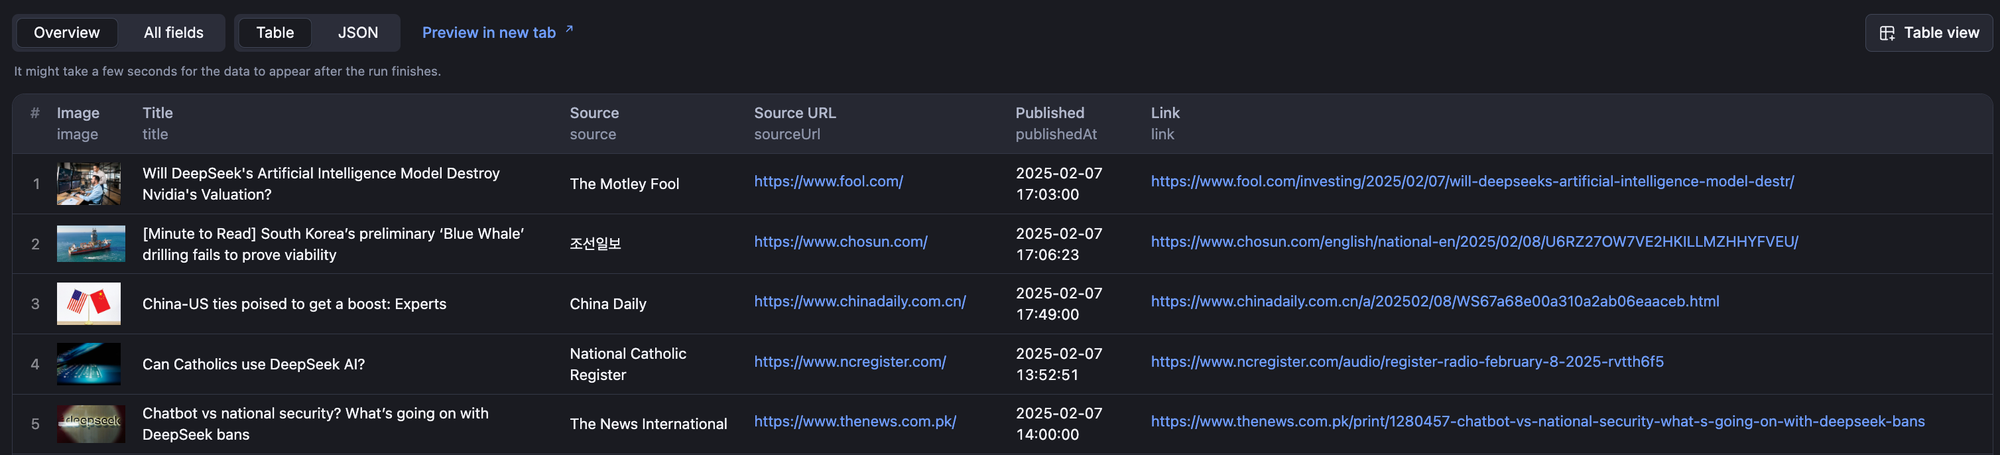The height and width of the screenshot is (455, 2000).
Task: Select the JSON format tab
Action: point(358,33)
